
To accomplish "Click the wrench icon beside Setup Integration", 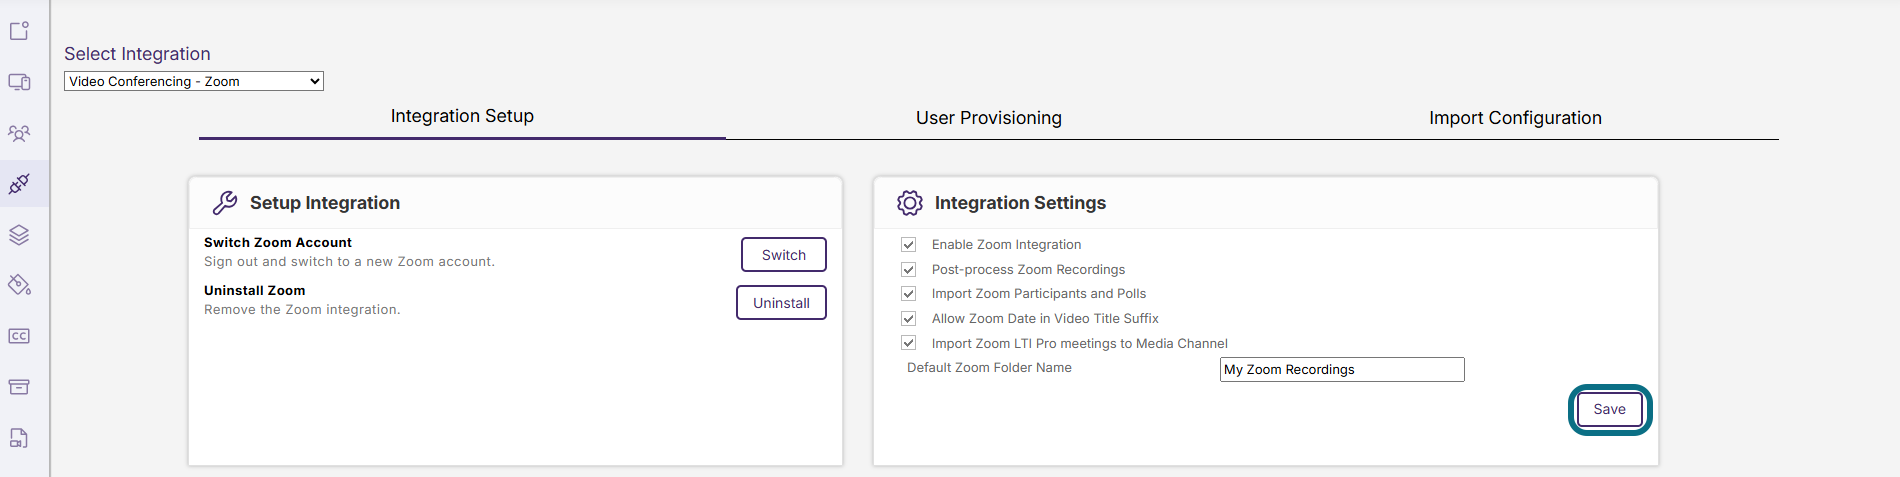I will pos(225,203).
